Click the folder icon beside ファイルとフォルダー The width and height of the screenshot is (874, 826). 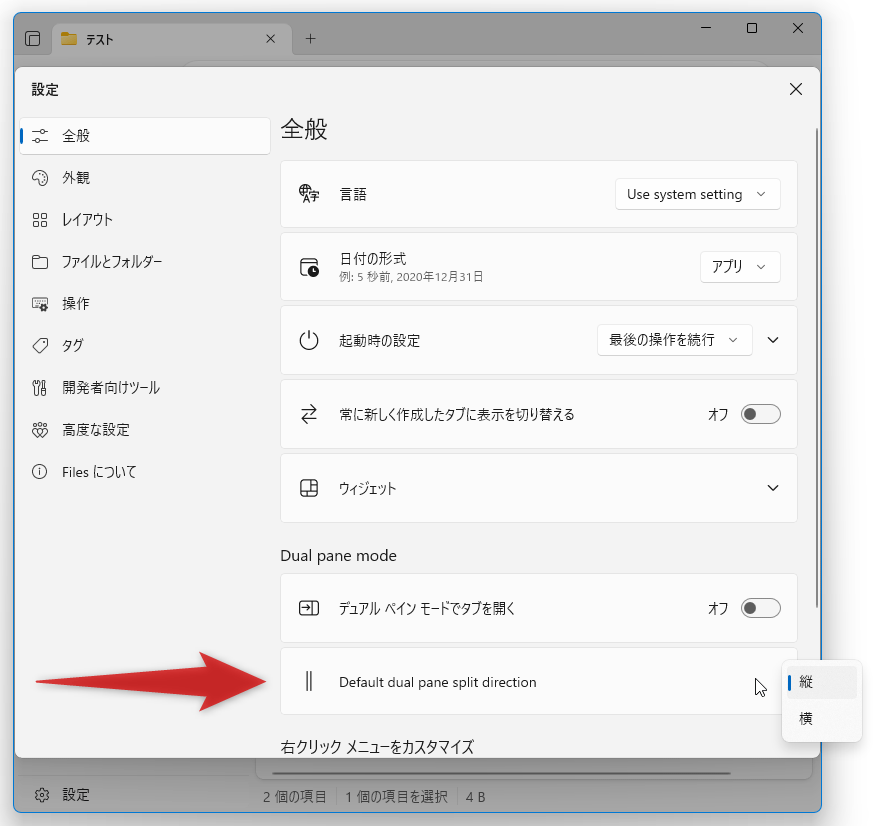point(40,261)
